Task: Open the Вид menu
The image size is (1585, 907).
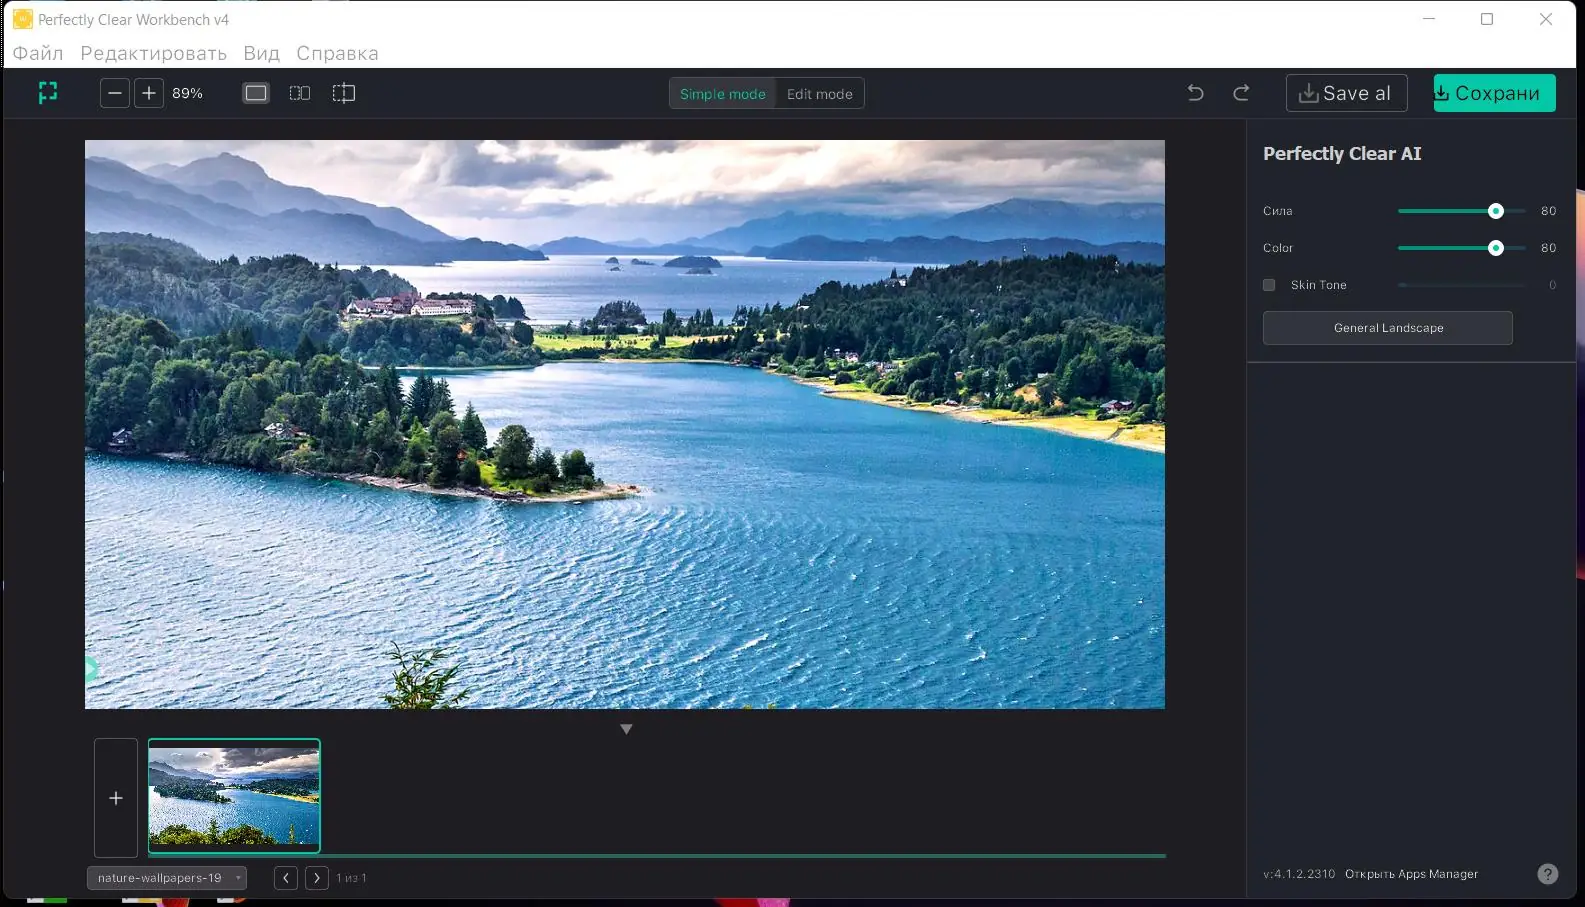Action: point(262,53)
